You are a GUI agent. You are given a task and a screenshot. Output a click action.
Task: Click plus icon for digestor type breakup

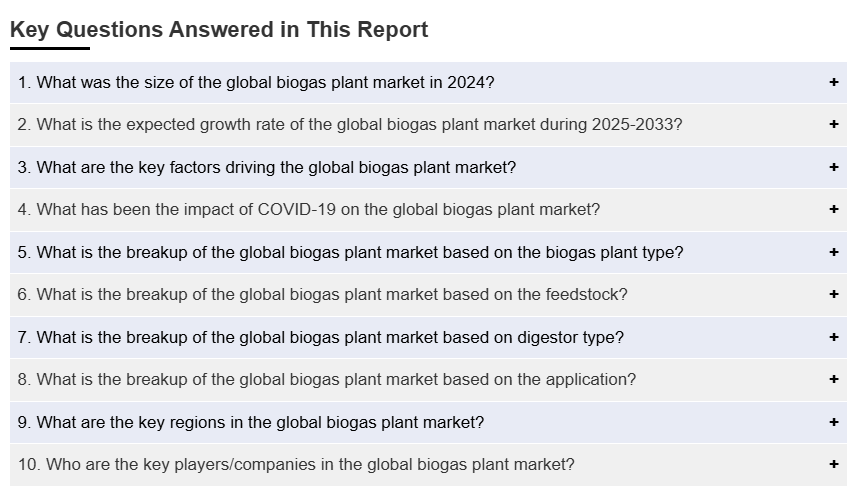pyautogui.click(x=834, y=337)
